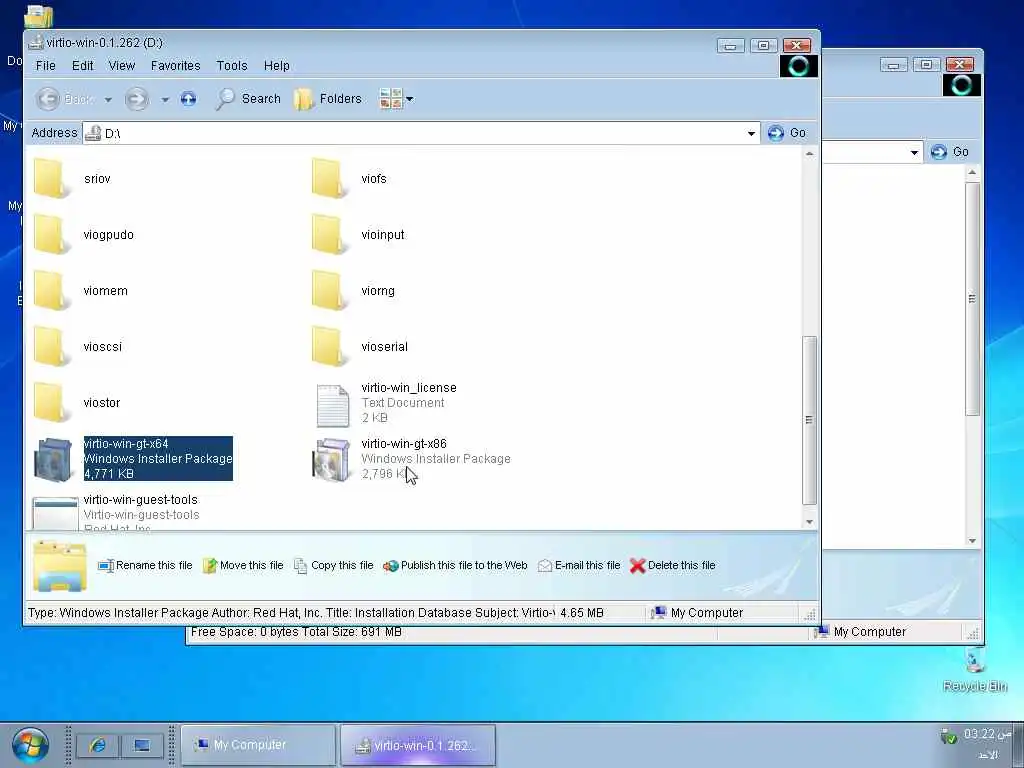
Task: Expand the Back history dropdown arrow
Action: click(108, 99)
